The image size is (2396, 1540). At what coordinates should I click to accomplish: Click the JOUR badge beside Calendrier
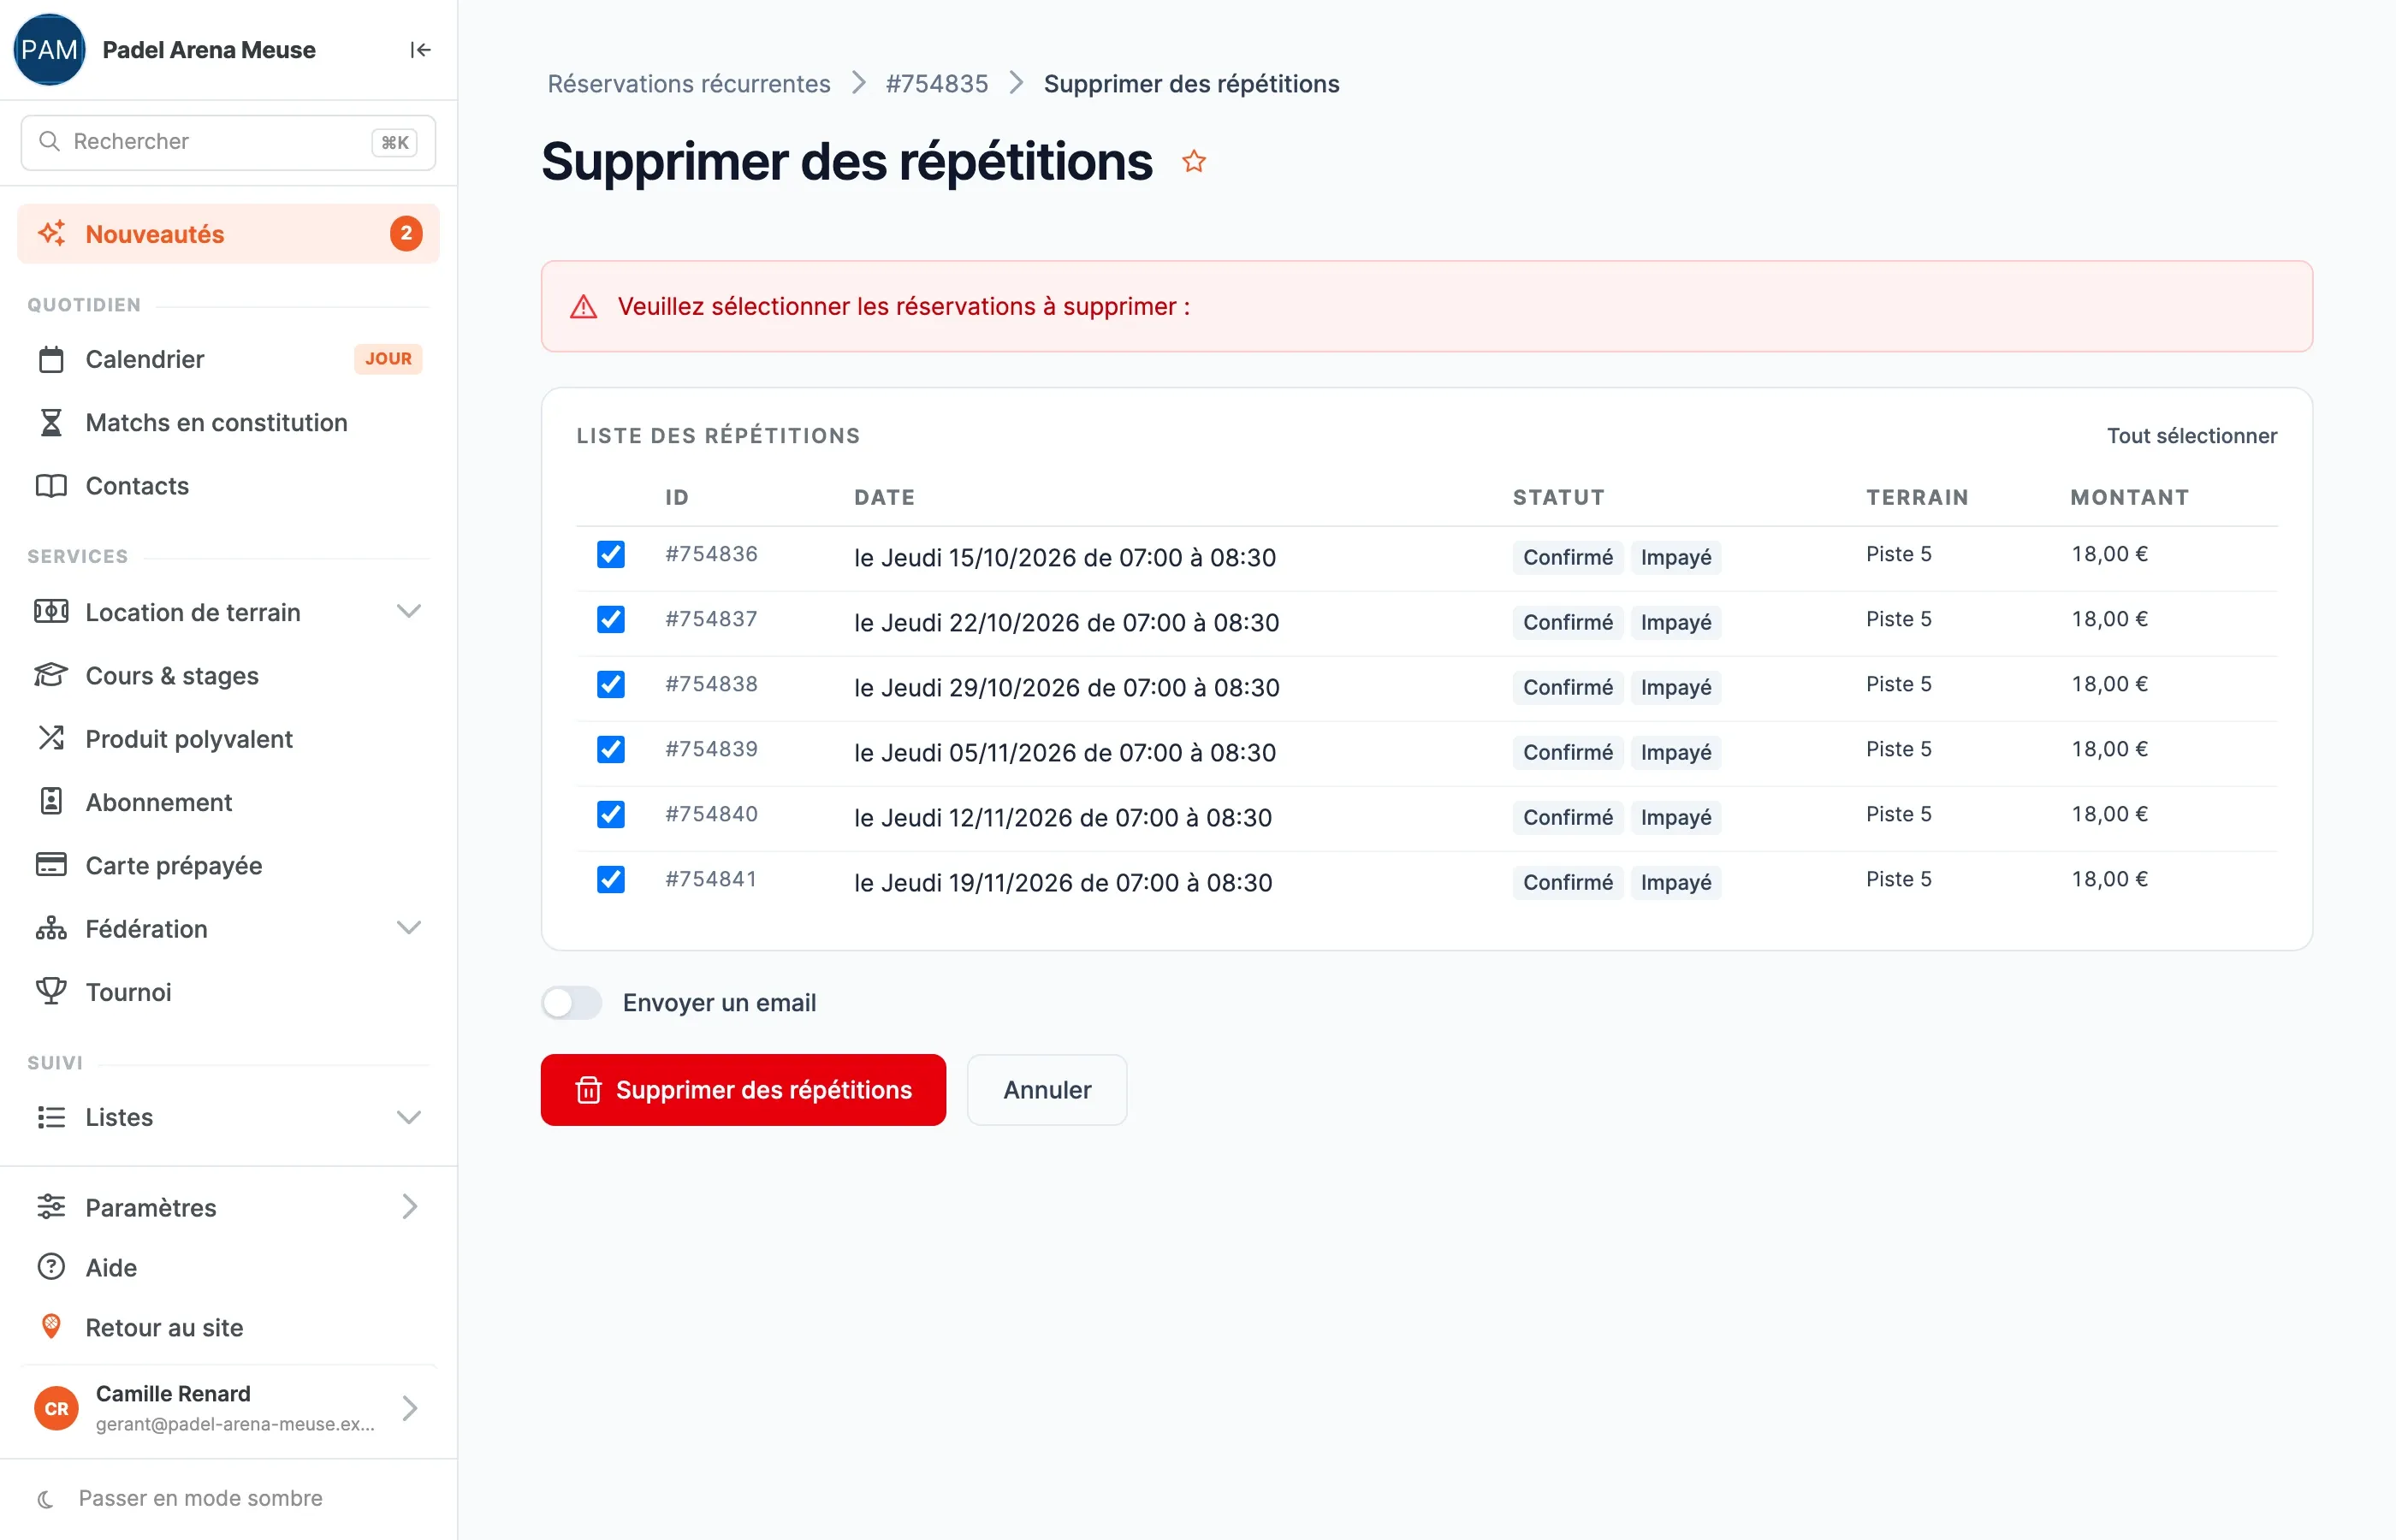[388, 358]
